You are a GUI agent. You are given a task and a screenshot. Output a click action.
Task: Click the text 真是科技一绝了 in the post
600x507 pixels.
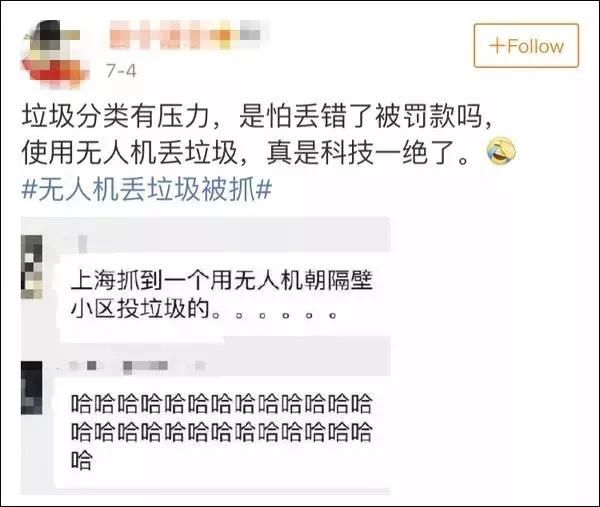point(367,153)
